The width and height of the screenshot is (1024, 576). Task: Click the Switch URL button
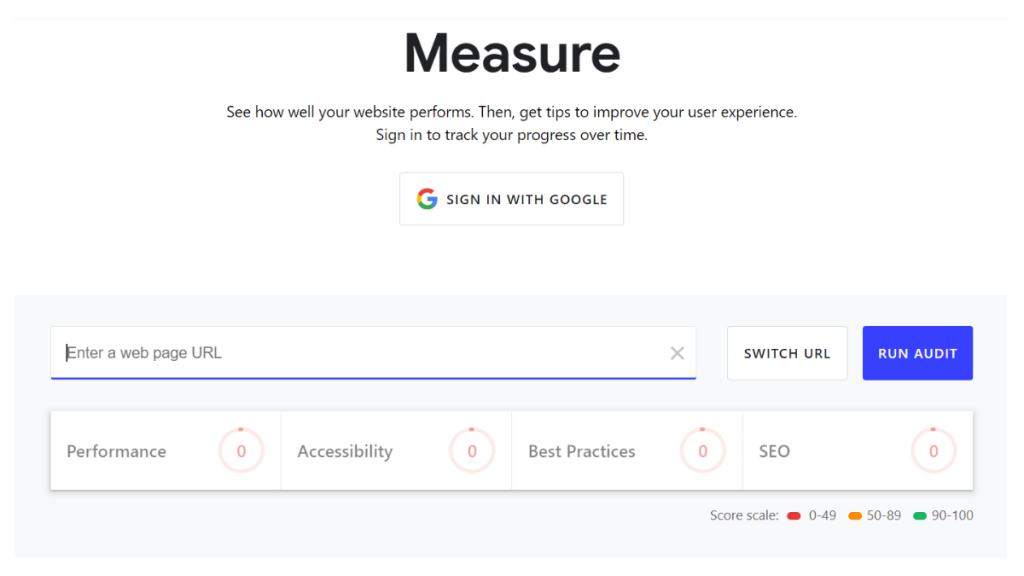787,353
